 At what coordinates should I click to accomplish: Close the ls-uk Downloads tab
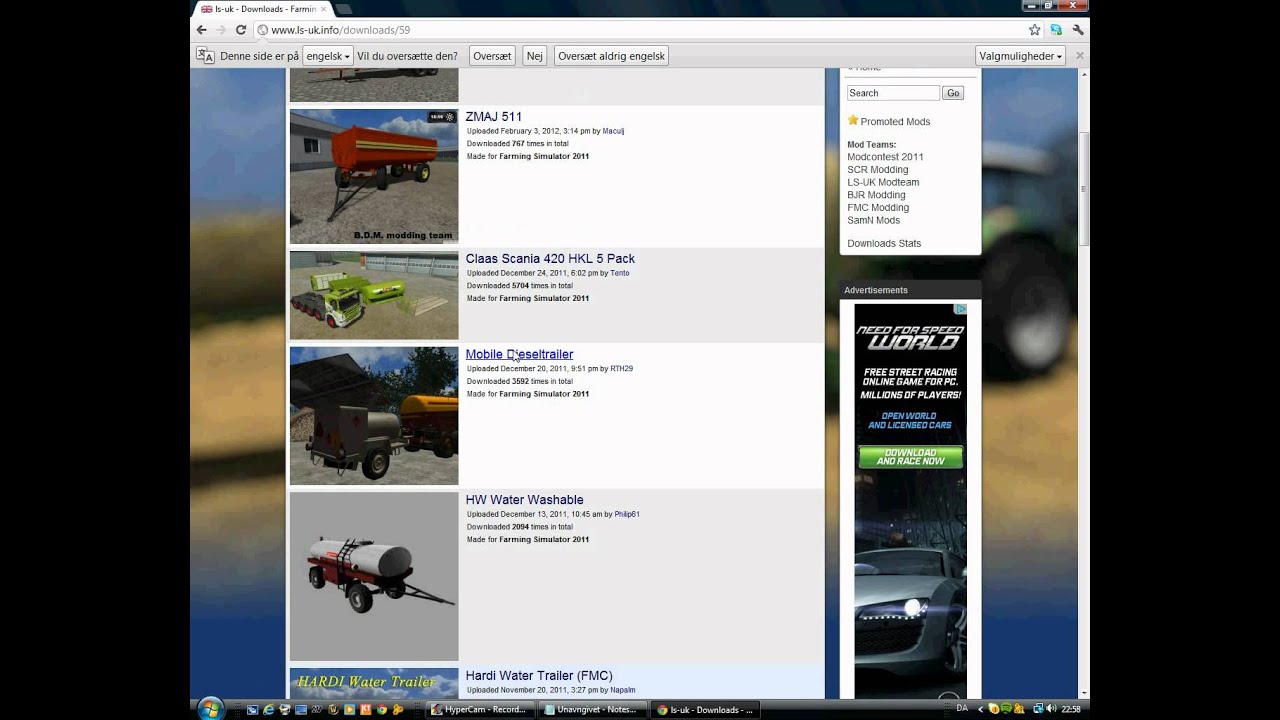(323, 9)
